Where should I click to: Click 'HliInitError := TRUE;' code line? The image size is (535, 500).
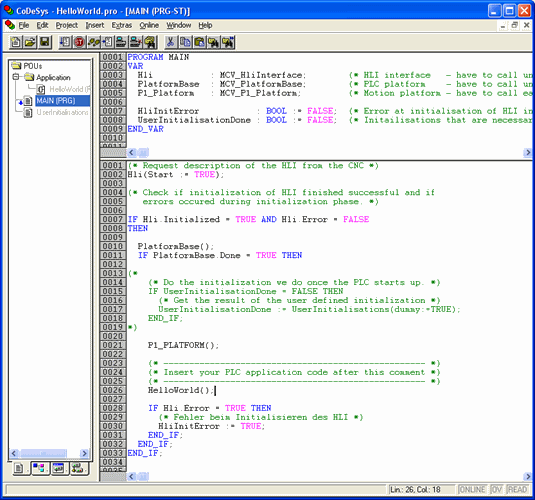(212, 426)
